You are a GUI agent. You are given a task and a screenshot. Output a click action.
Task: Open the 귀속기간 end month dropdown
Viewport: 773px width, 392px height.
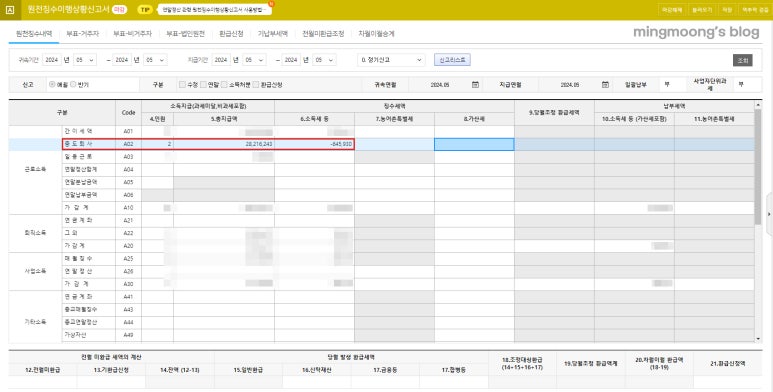coord(155,60)
